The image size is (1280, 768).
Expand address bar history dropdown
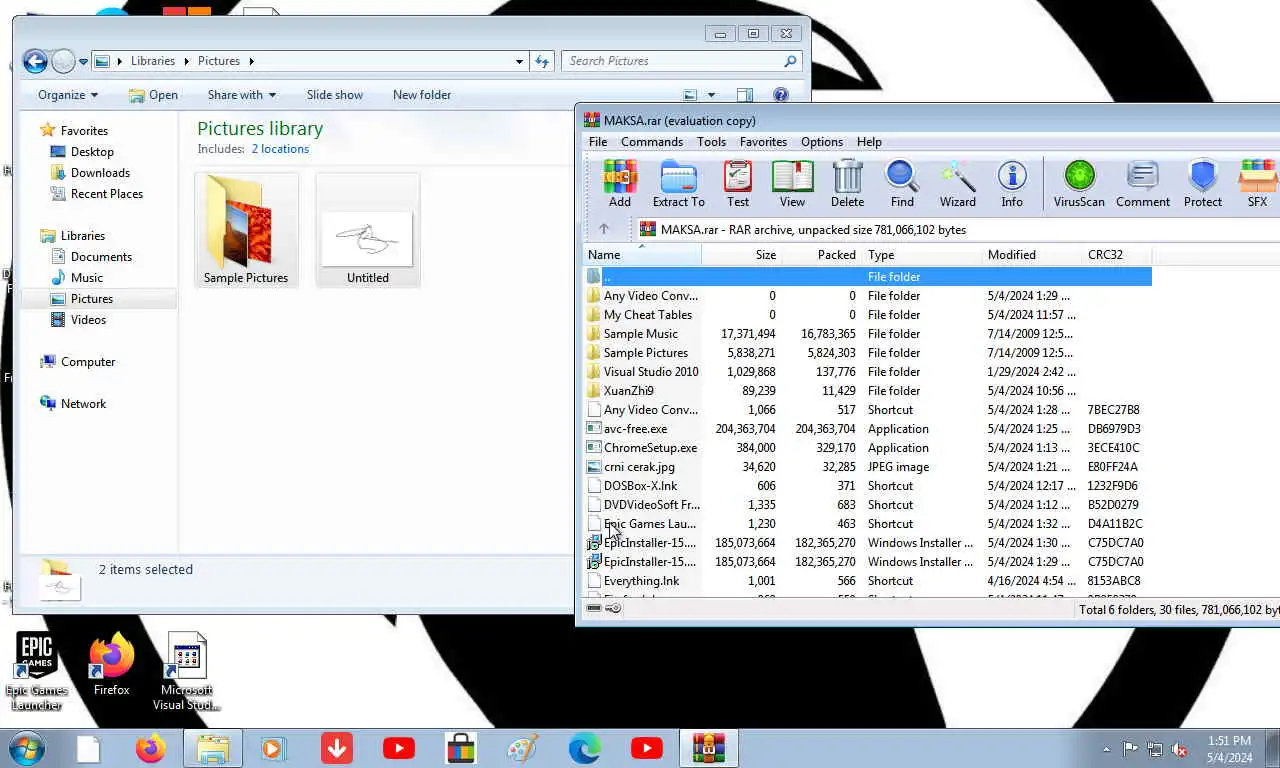(519, 61)
